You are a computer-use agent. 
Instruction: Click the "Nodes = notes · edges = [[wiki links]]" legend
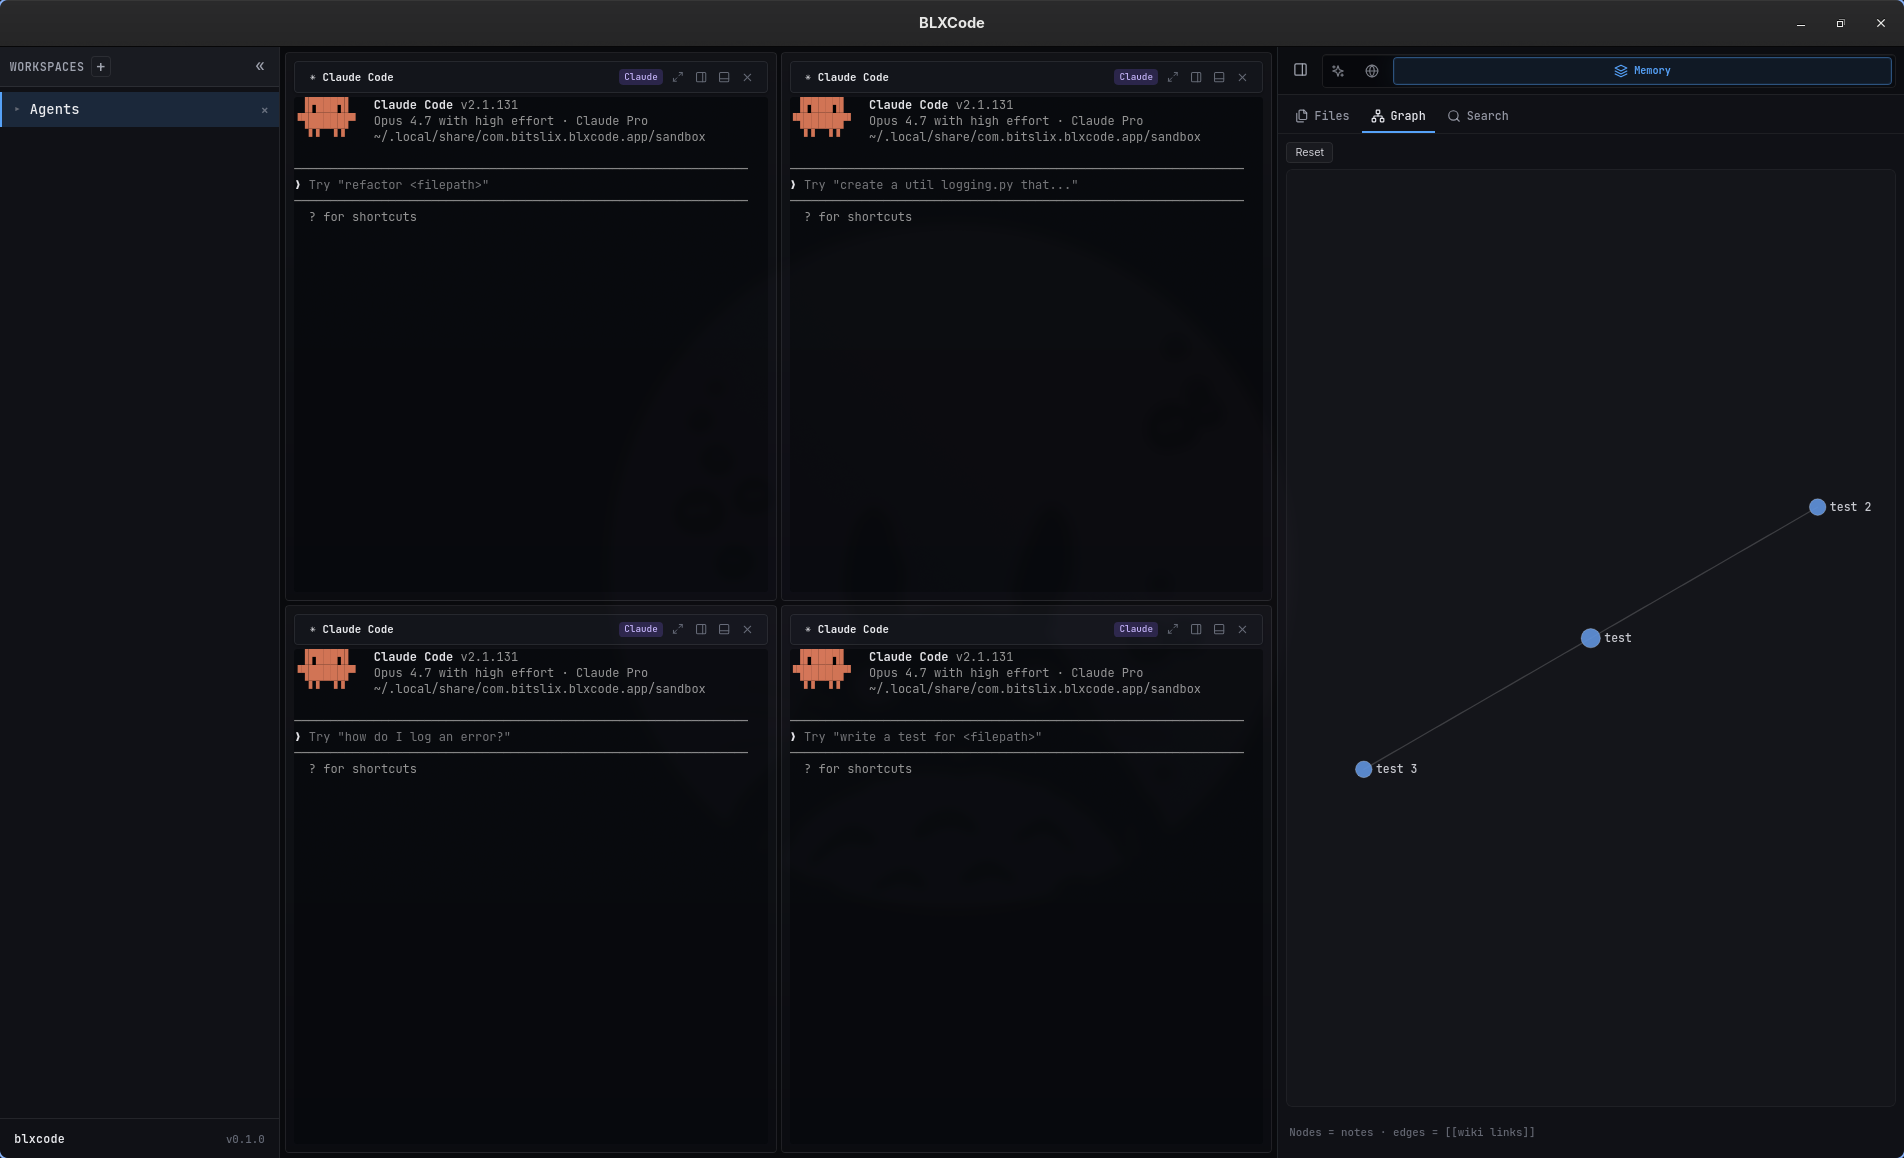pos(1412,1133)
